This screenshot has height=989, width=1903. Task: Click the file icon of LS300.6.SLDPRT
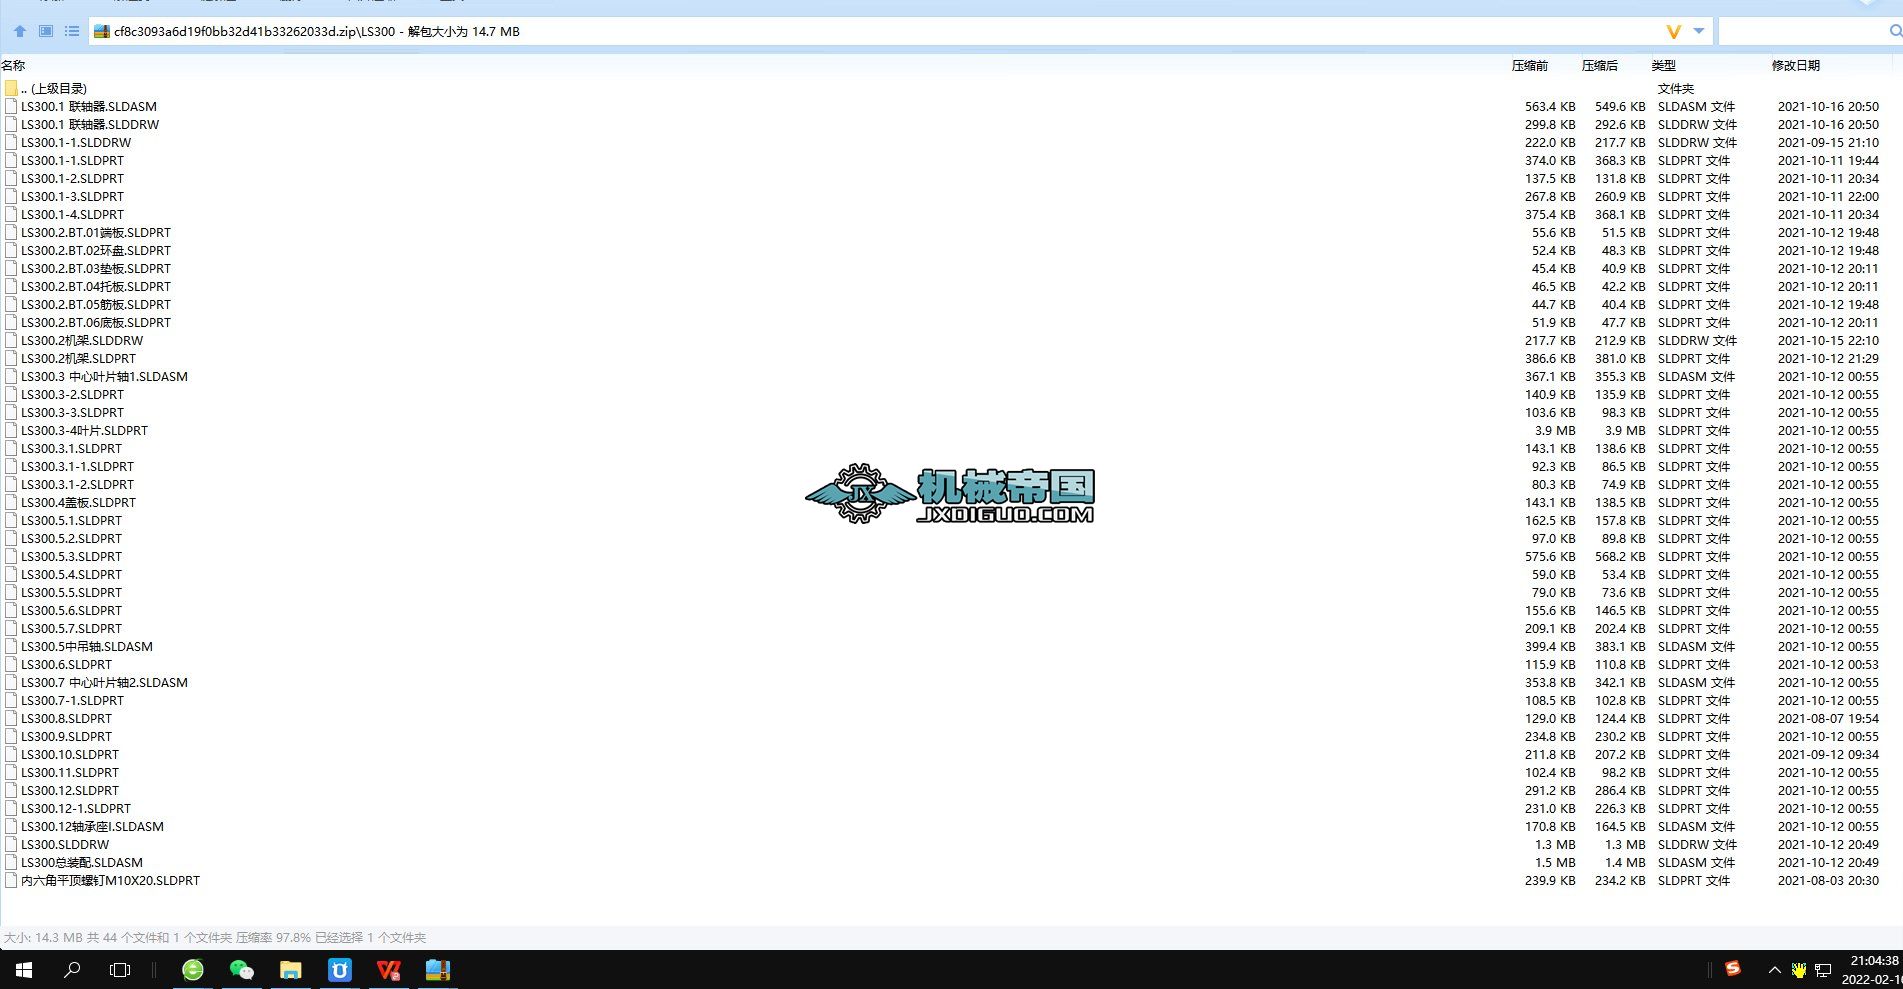[11, 664]
